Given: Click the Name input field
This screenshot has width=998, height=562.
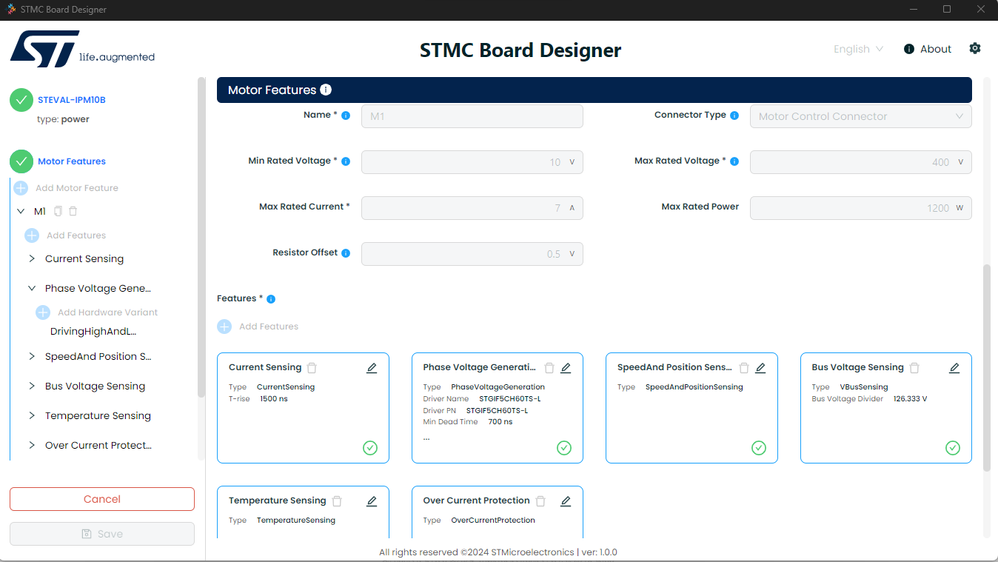Looking at the screenshot, I should click(x=472, y=116).
